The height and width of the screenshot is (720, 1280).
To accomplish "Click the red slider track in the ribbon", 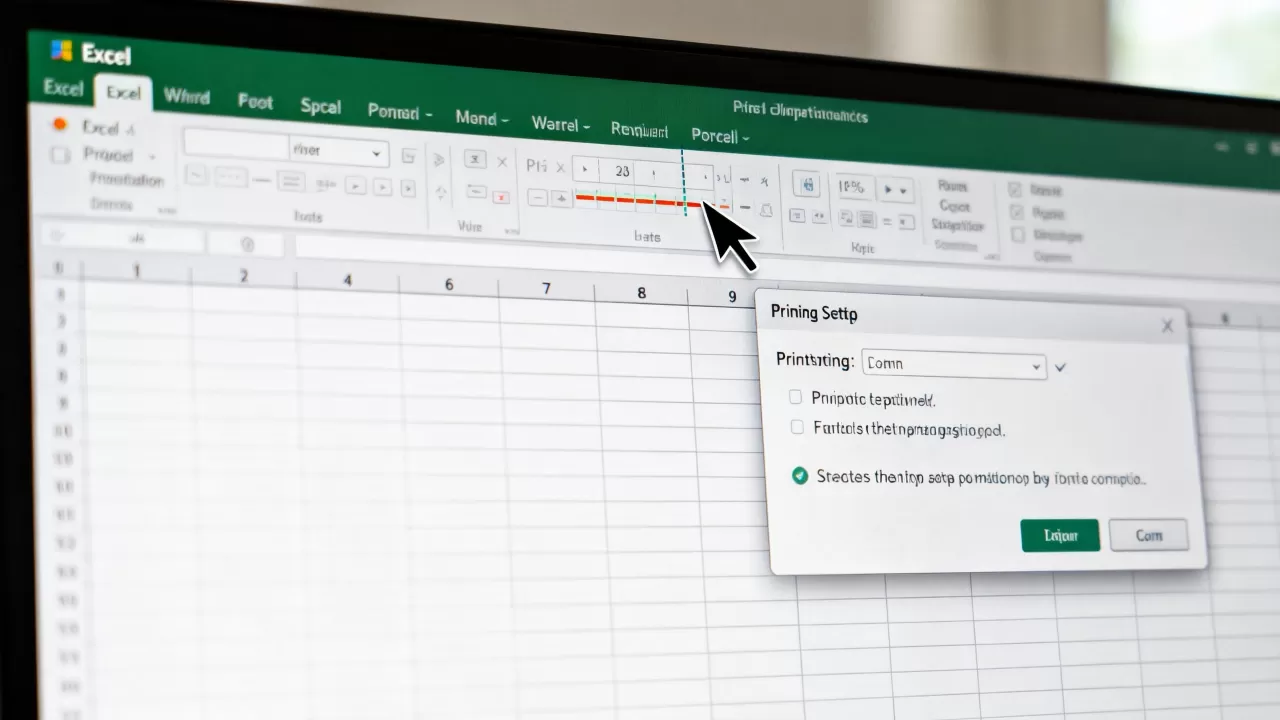I will click(x=638, y=200).
